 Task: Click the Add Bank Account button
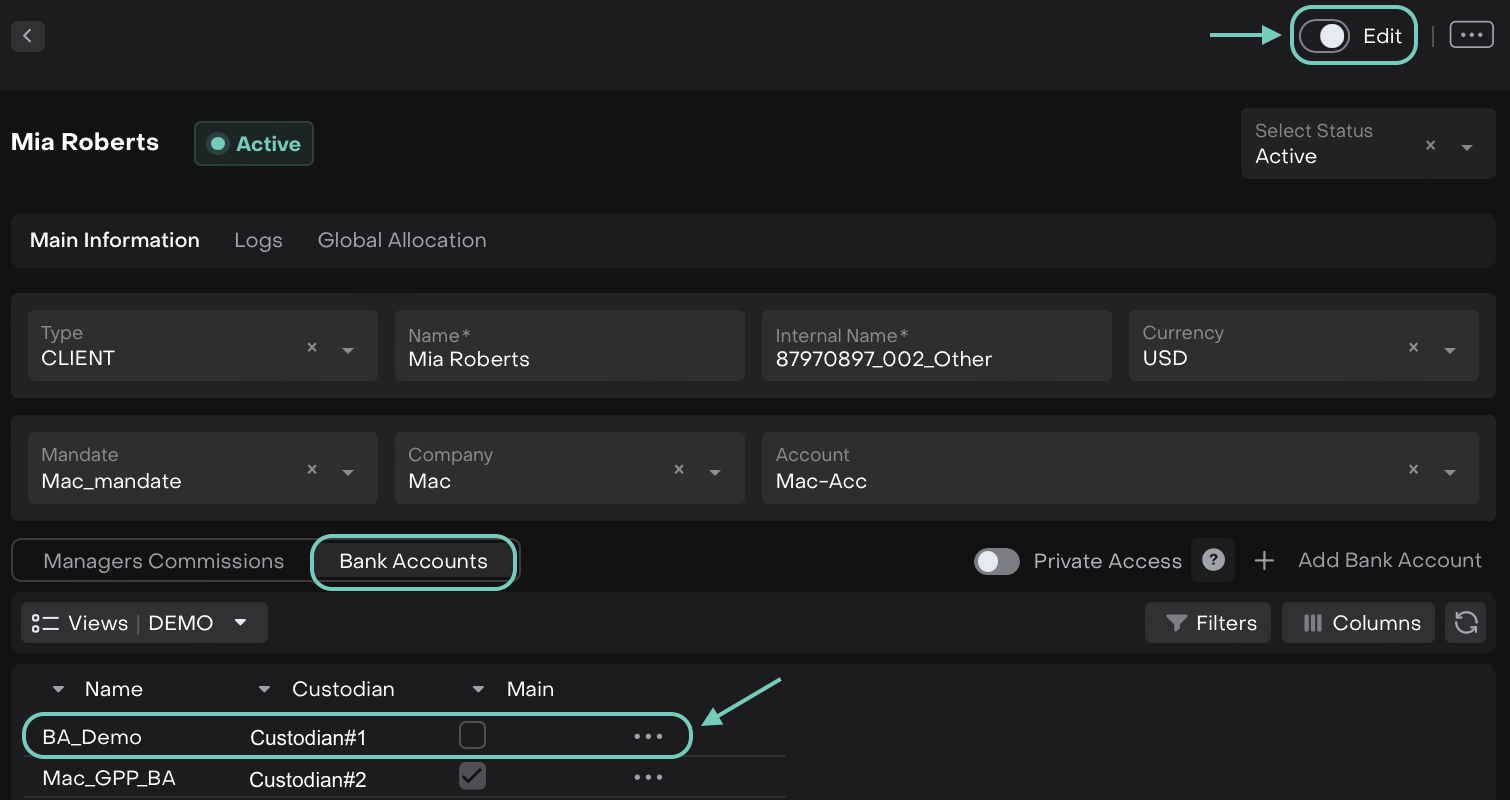(x=1370, y=561)
